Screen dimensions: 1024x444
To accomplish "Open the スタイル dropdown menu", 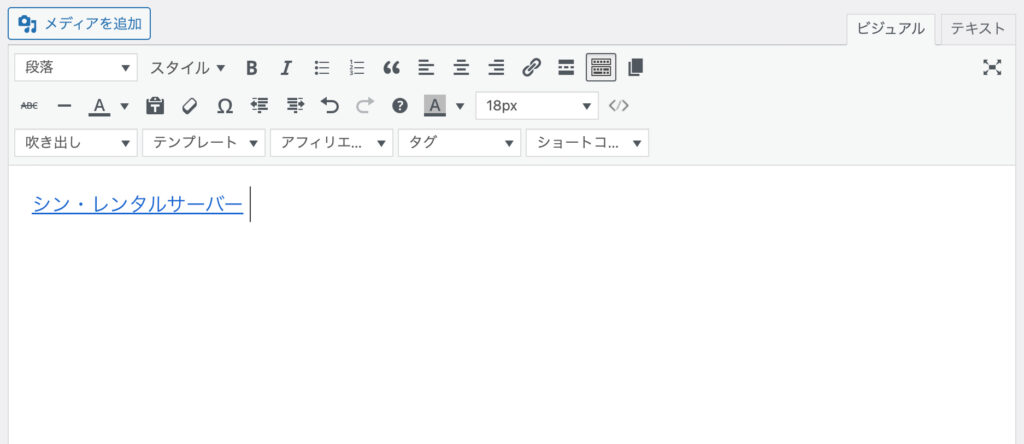I will pyautogui.click(x=187, y=67).
